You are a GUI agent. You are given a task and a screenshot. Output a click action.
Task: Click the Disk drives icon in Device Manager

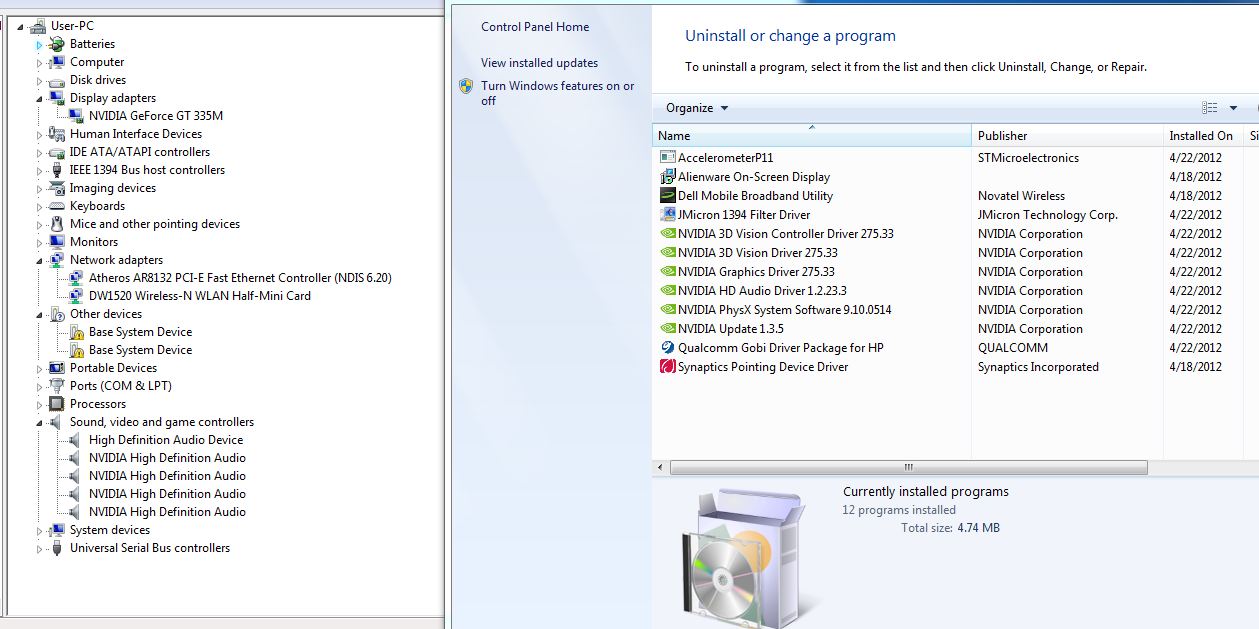(x=57, y=80)
